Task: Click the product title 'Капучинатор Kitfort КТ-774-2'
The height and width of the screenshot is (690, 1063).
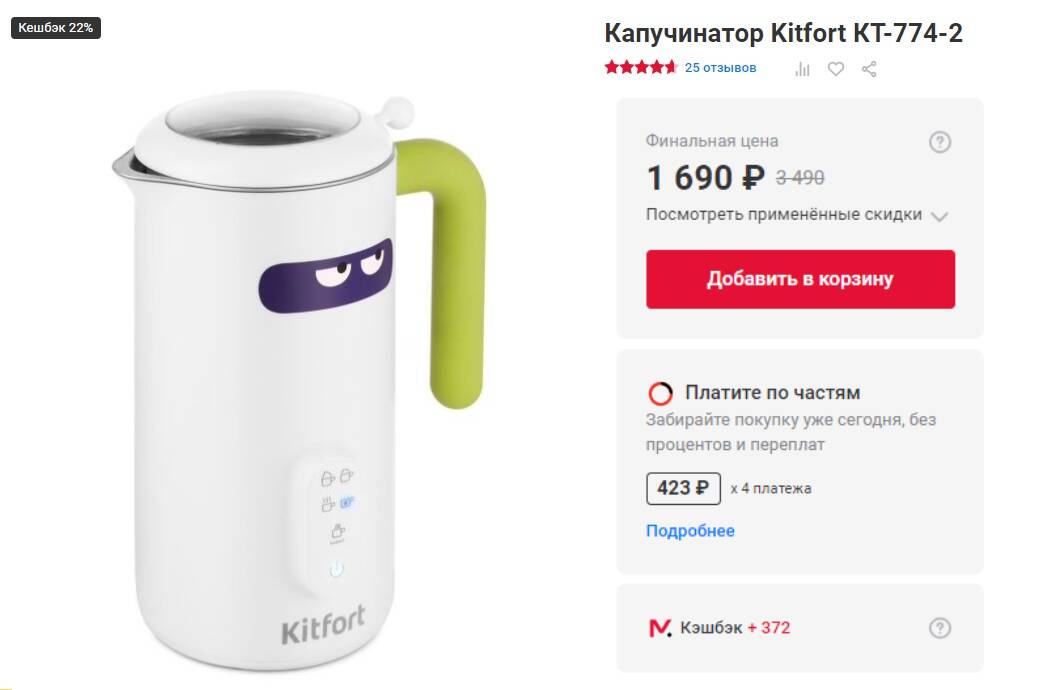Action: point(783,33)
